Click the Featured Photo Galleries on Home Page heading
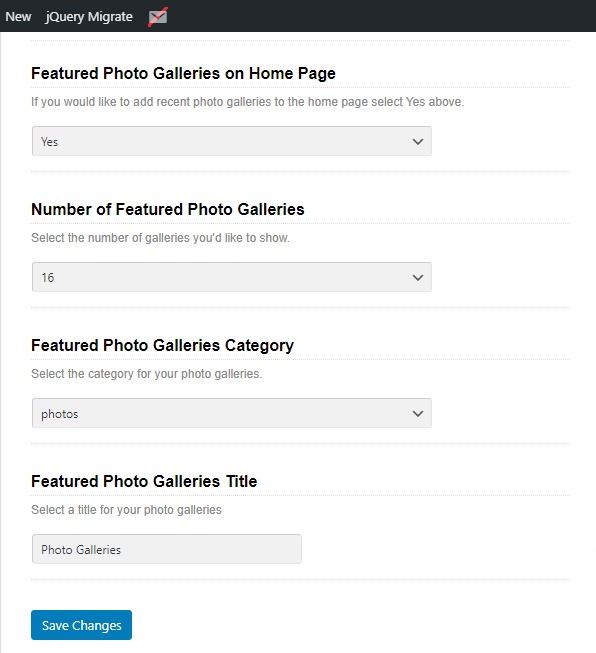This screenshot has width=596, height=653. (x=183, y=74)
